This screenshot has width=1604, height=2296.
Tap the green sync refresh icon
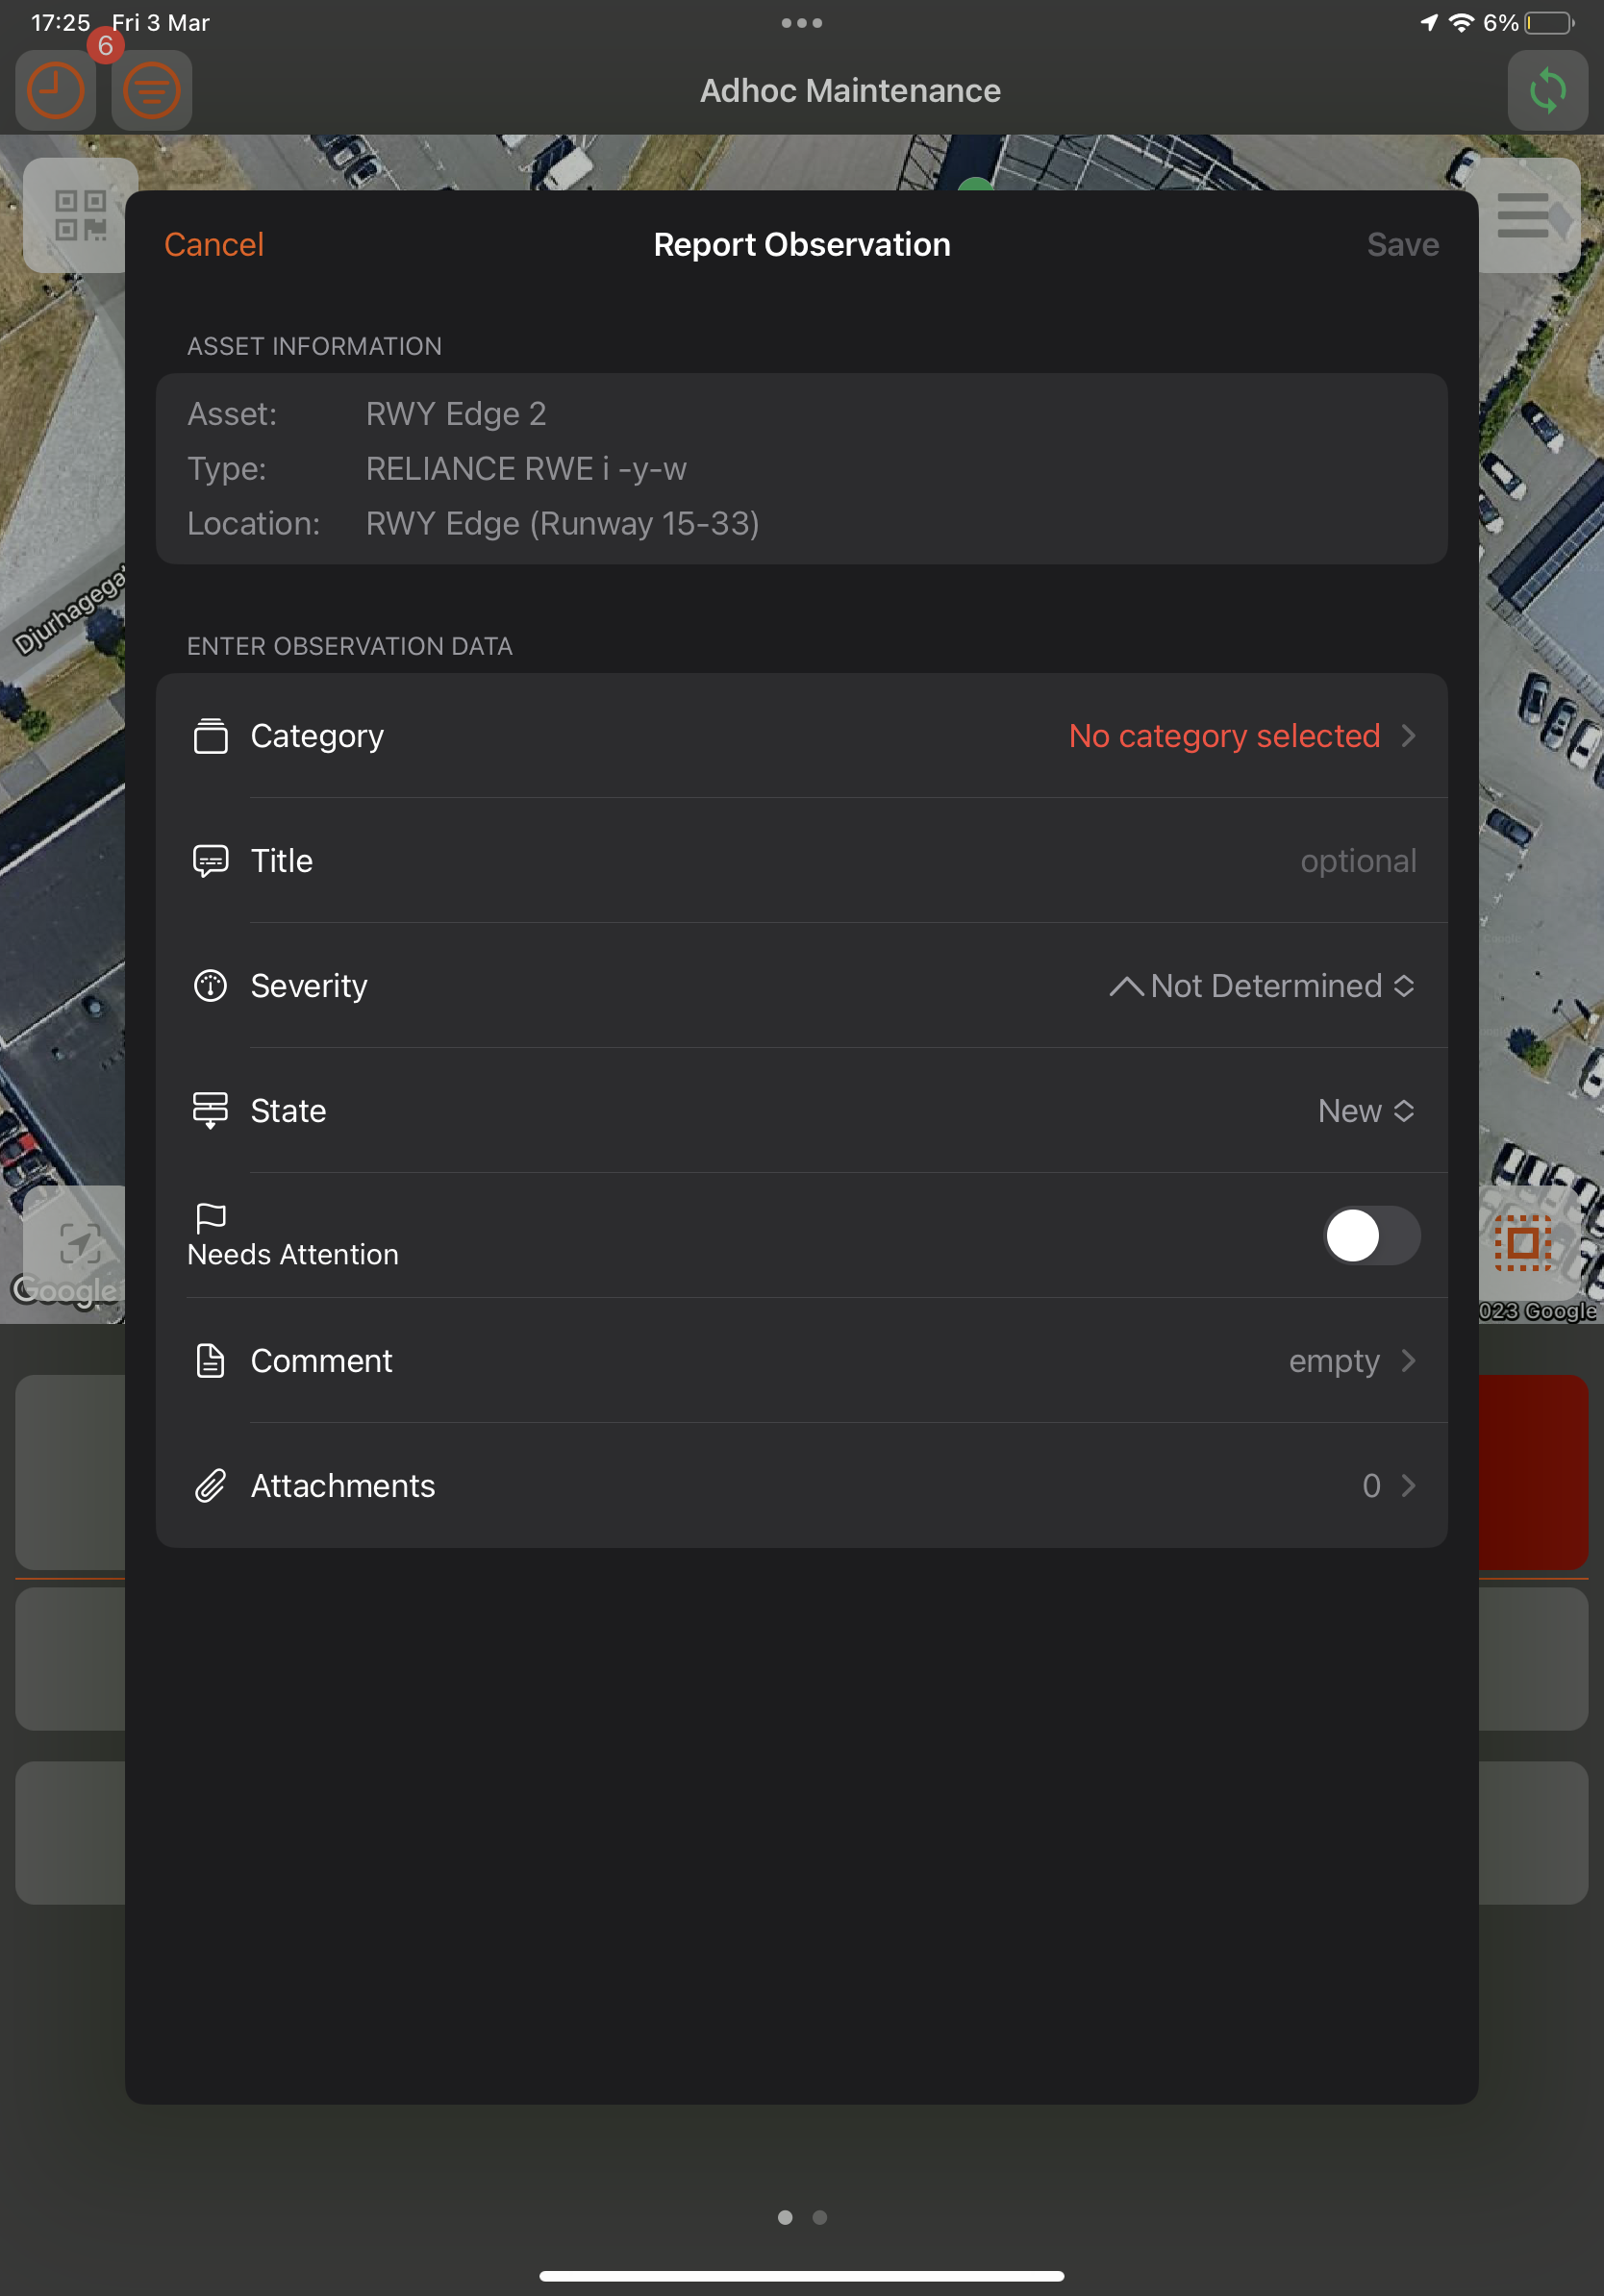(1546, 91)
